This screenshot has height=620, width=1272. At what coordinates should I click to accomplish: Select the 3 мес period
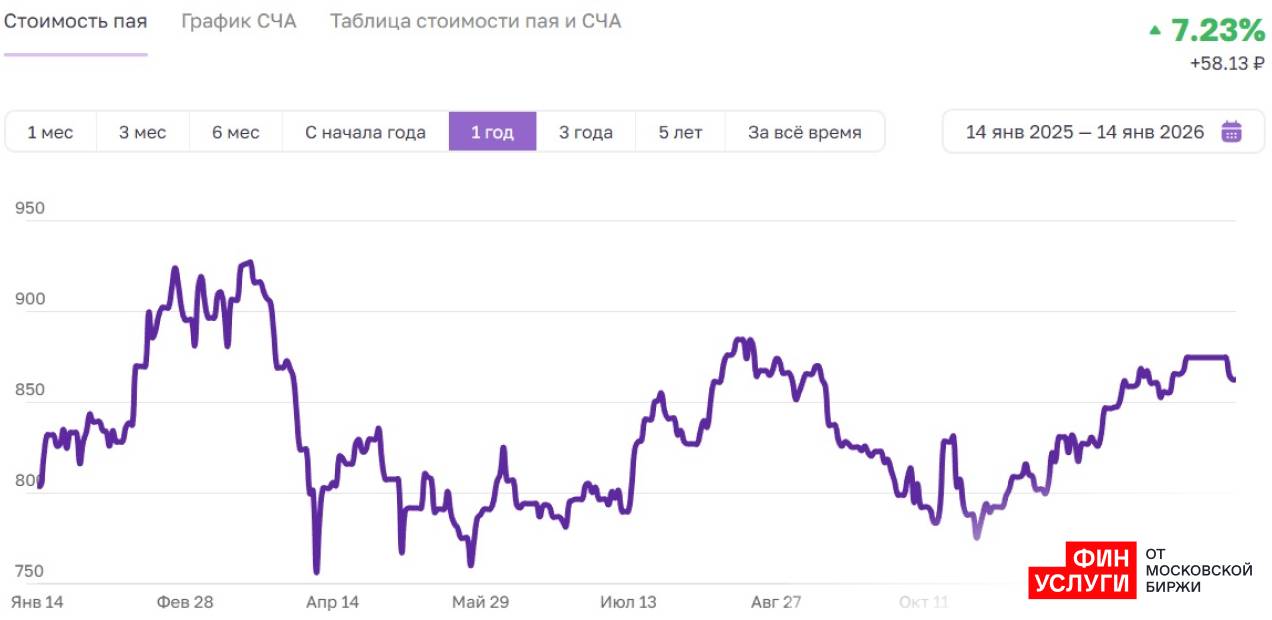click(143, 132)
